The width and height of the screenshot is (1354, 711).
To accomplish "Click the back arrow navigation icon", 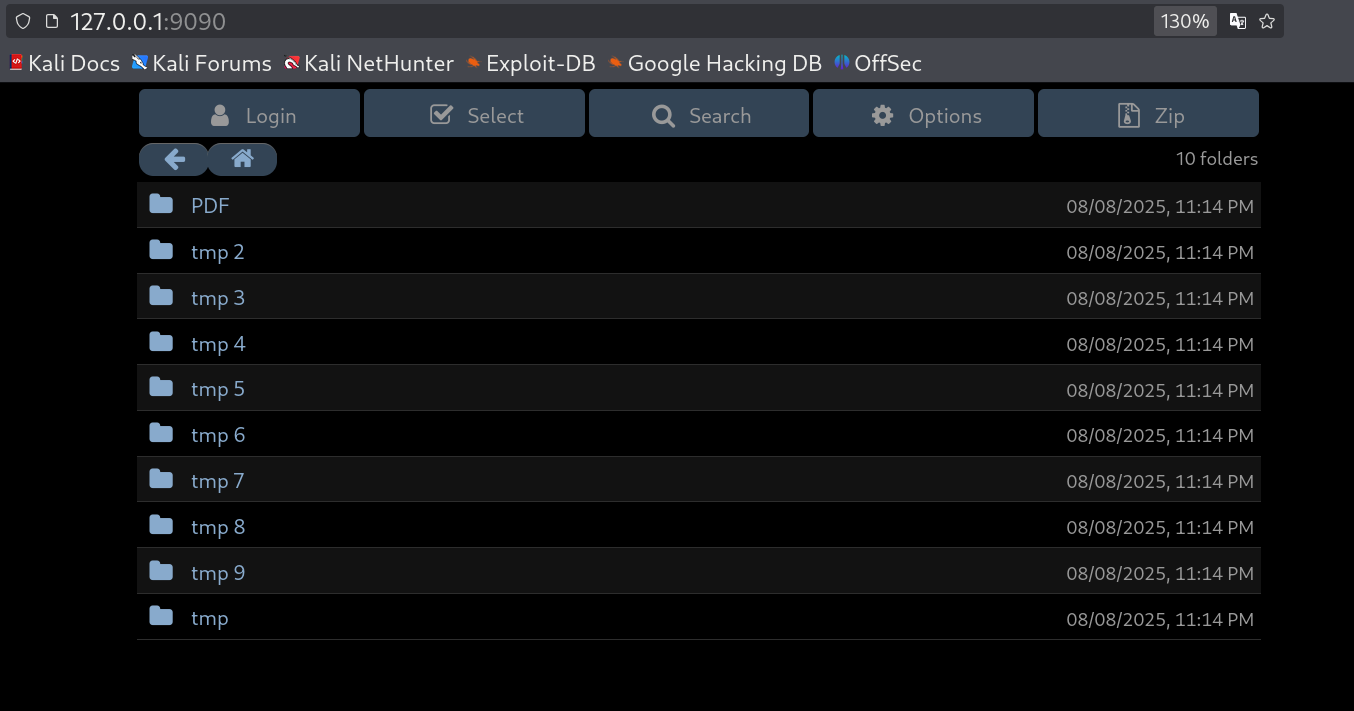I will (x=174, y=159).
